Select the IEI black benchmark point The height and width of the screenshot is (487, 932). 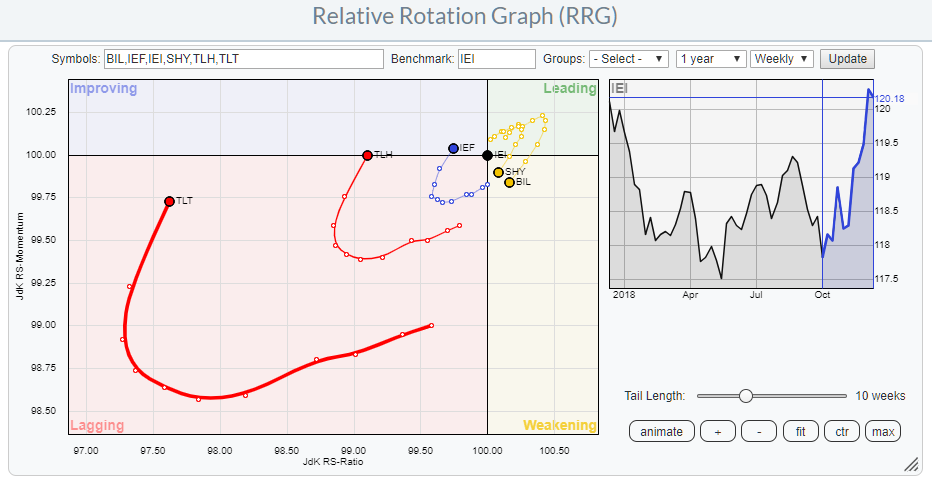coord(487,155)
